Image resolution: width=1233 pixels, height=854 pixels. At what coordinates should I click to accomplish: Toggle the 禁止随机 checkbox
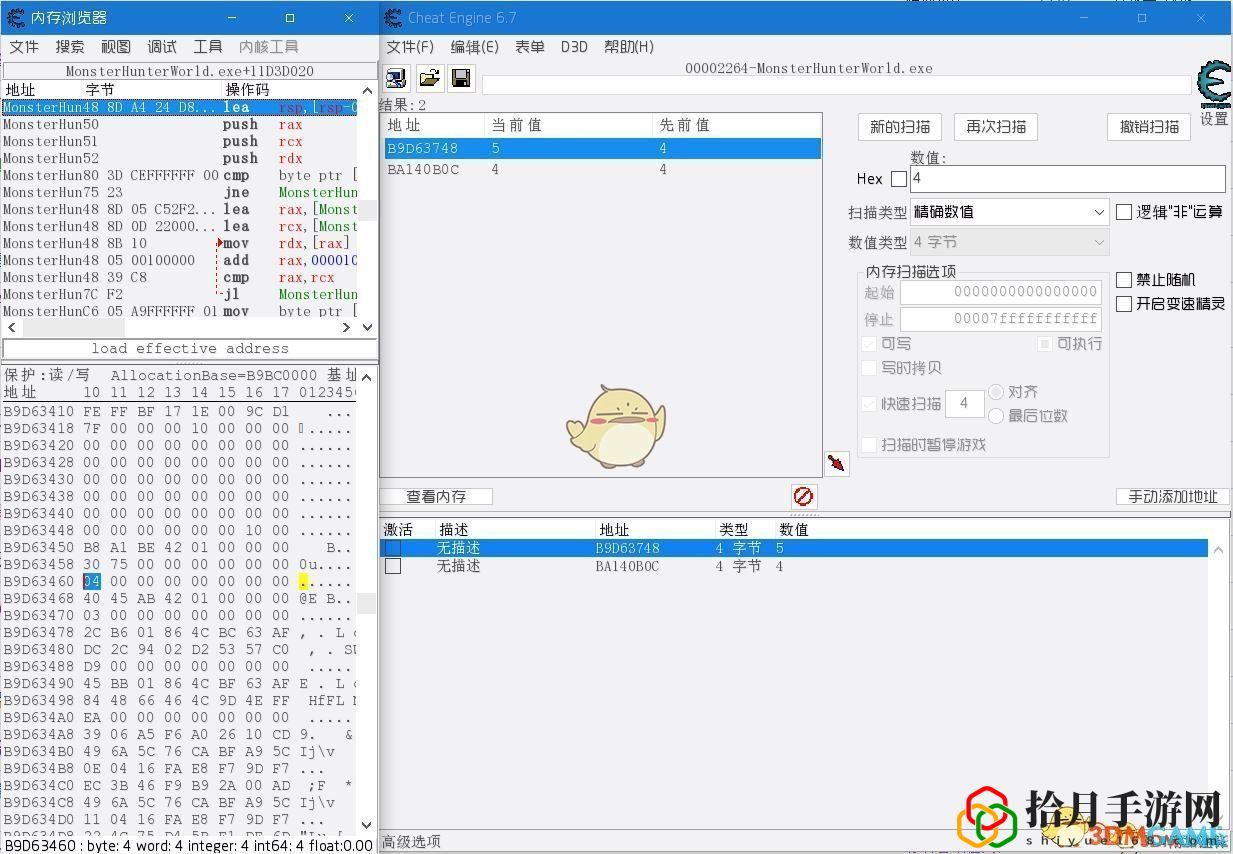1124,280
